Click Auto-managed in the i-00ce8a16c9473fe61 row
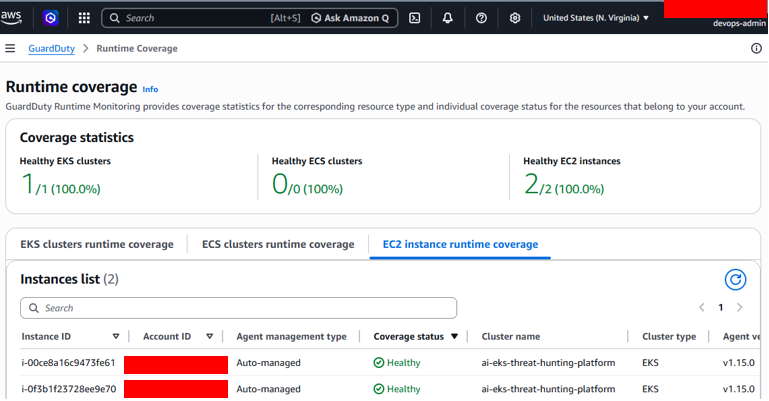This screenshot has width=769, height=401. pos(268,363)
